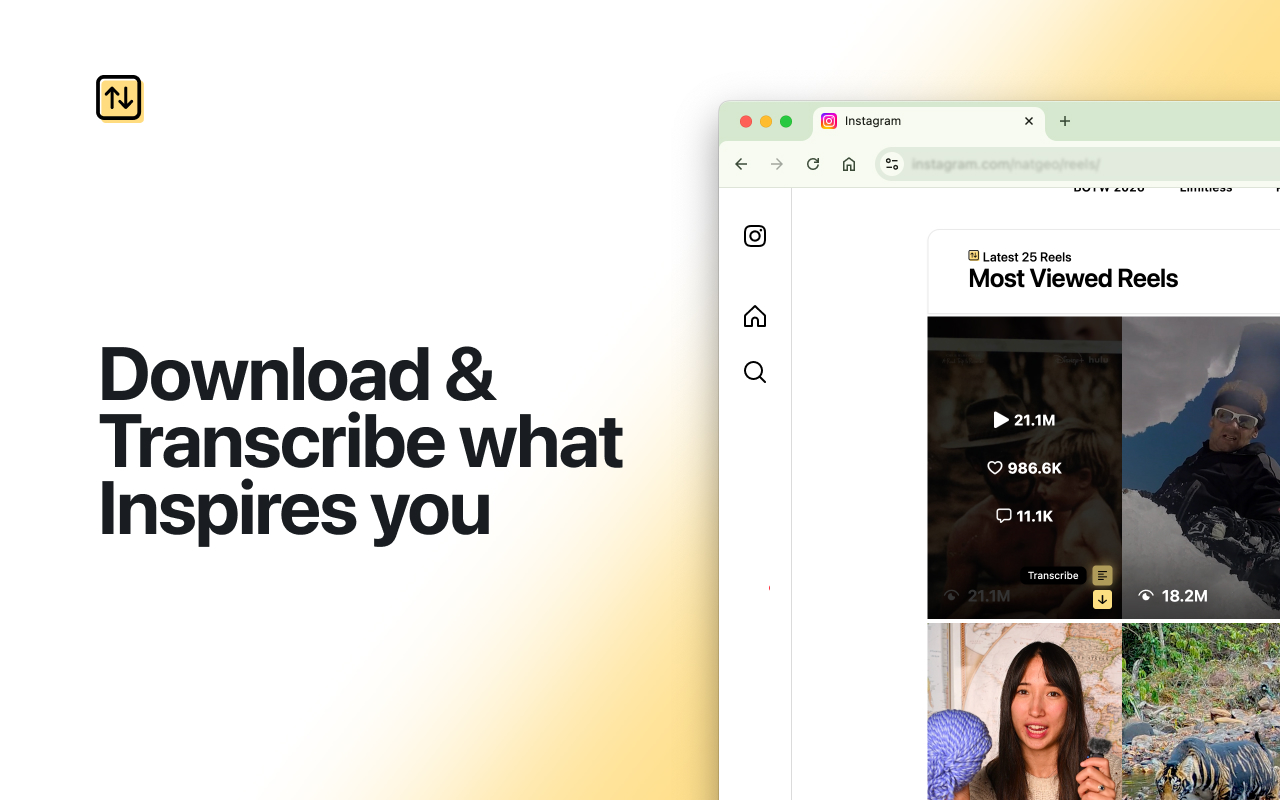Image resolution: width=1280 pixels, height=800 pixels.
Task: Click the Transcribe tooltip label
Action: (x=1052, y=575)
